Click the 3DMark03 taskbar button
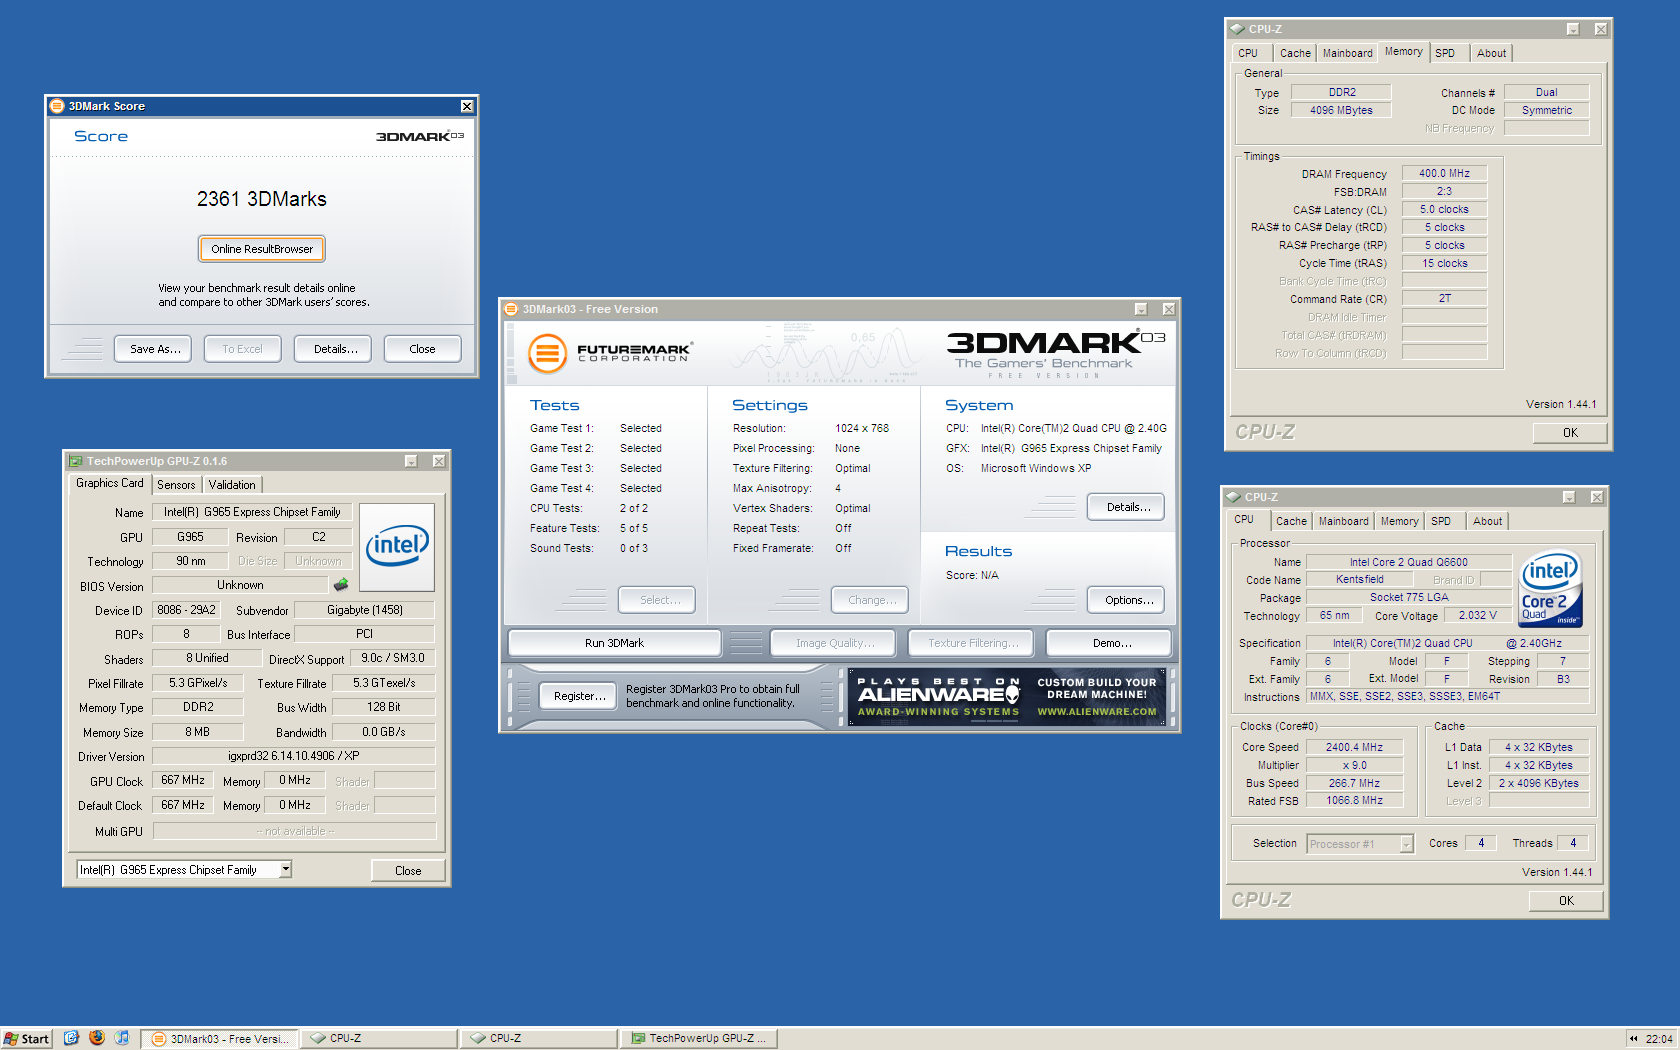This screenshot has height=1050, width=1680. click(220, 1038)
